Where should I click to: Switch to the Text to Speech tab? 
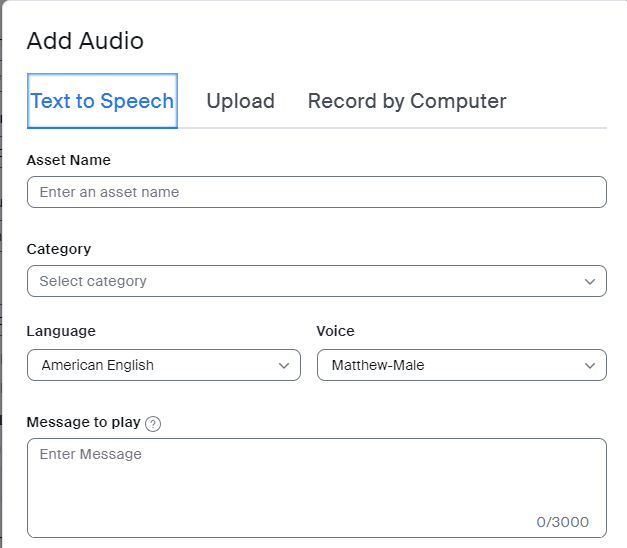click(102, 101)
